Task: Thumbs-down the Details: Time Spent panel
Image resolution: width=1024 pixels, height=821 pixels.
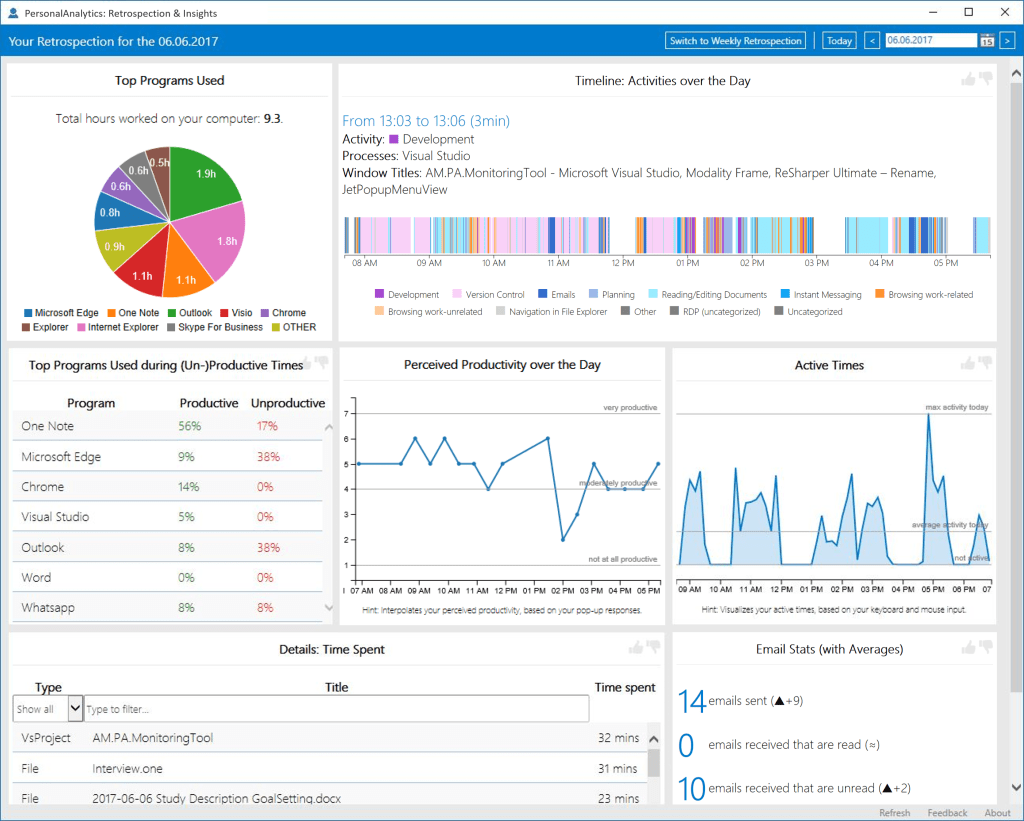Action: point(652,647)
